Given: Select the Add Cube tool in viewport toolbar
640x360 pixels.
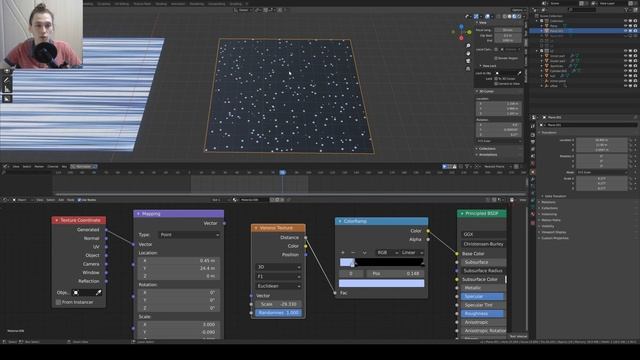Looking at the screenshot, I should (x=7, y=98).
